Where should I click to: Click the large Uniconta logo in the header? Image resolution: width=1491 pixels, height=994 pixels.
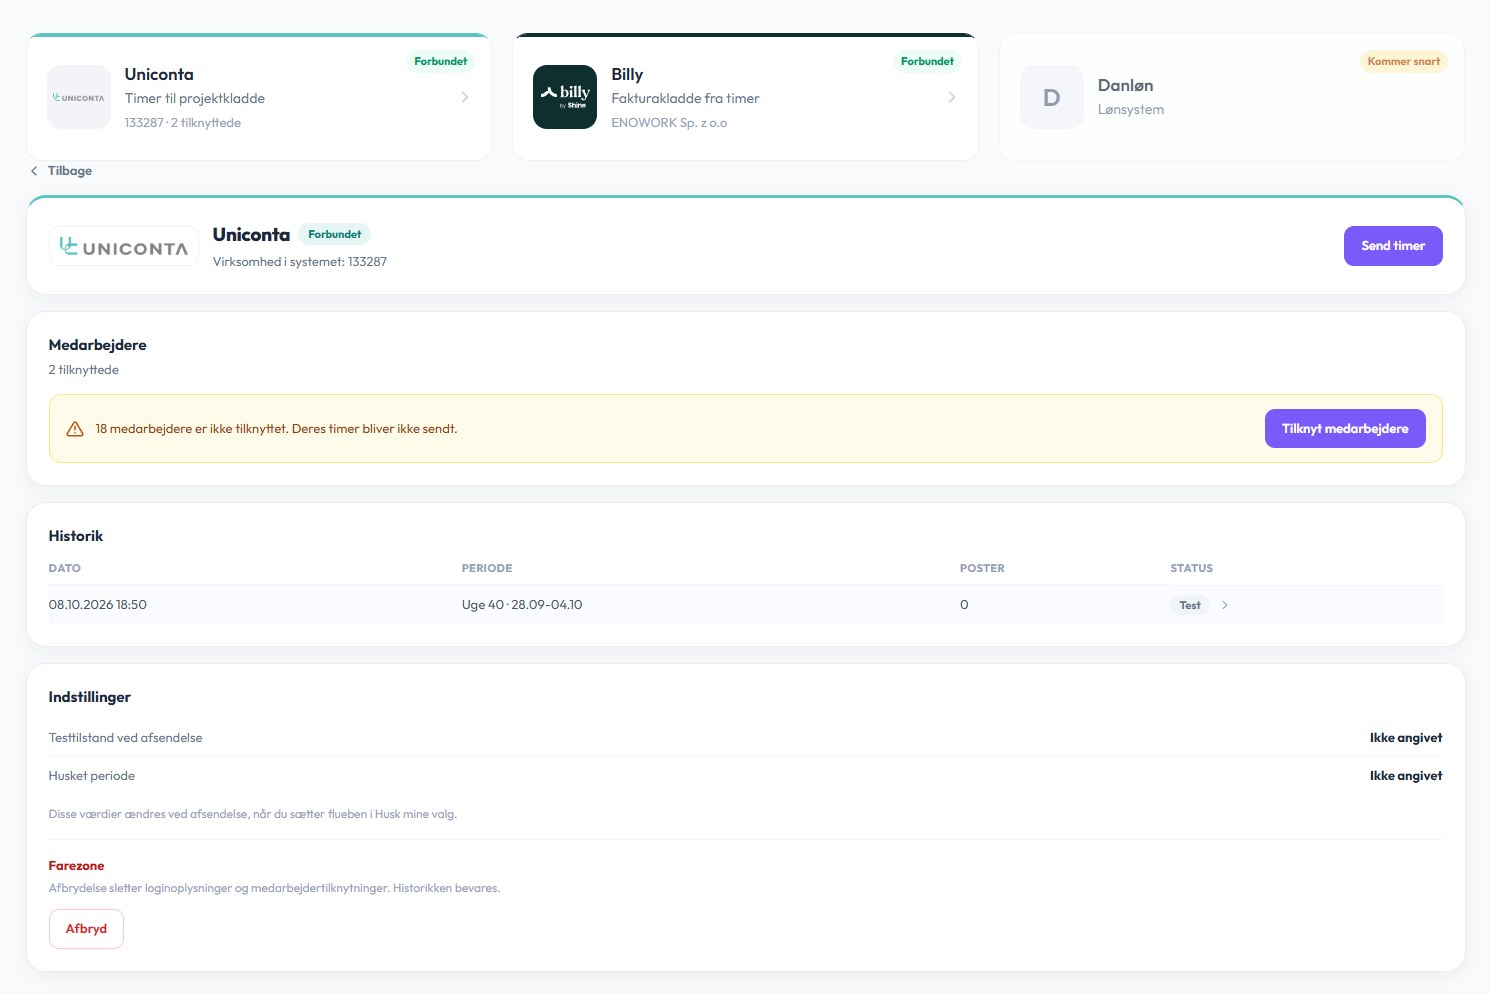click(x=124, y=246)
